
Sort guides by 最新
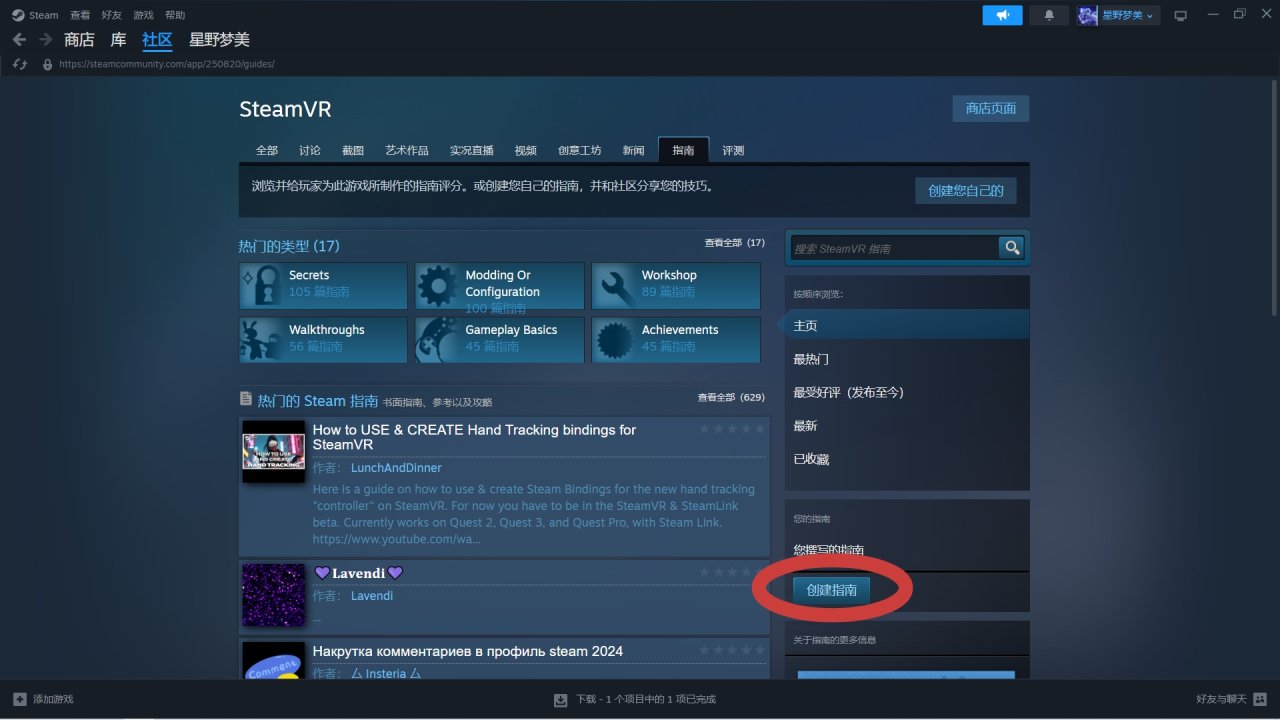click(805, 426)
